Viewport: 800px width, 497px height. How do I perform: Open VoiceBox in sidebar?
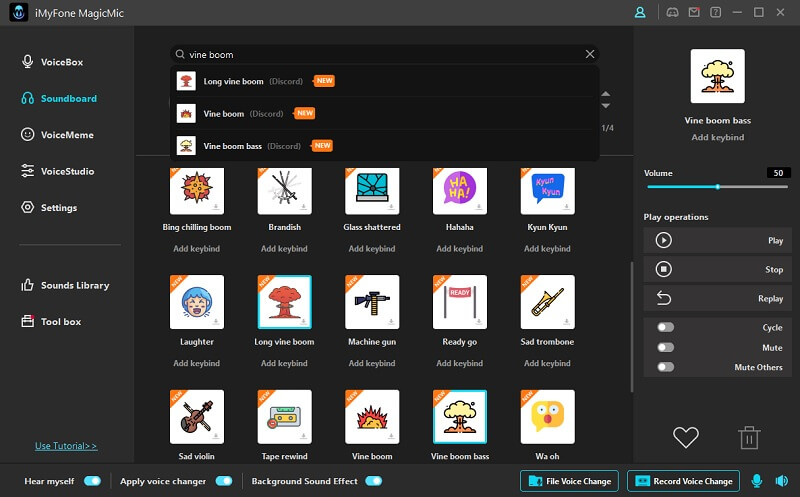(x=52, y=62)
